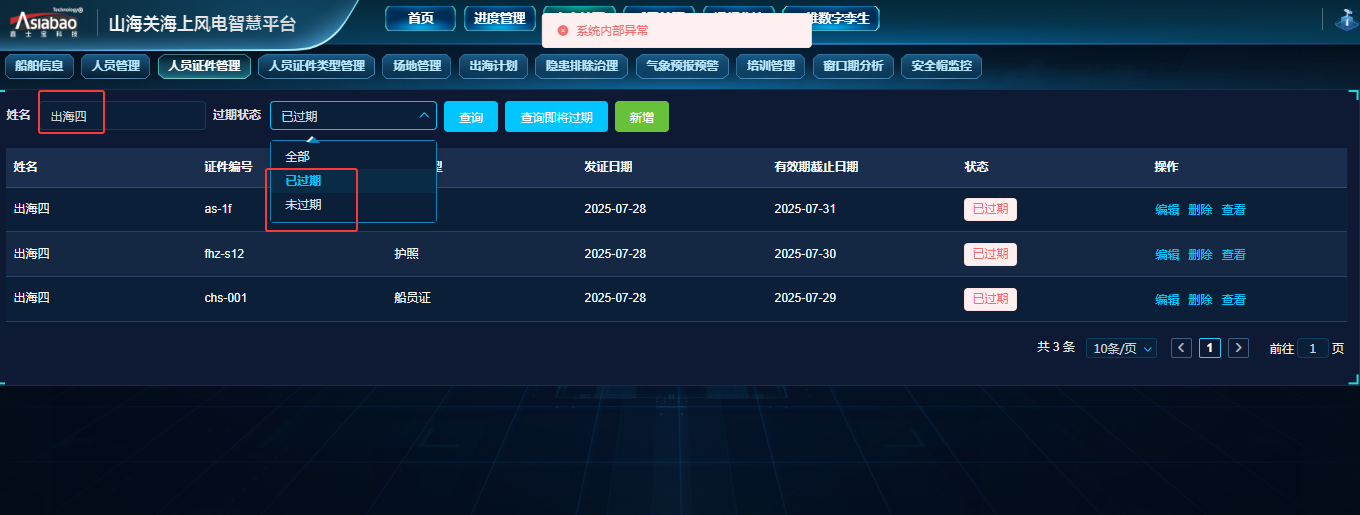This screenshot has height=515, width=1360.
Task: Click the 护照 certificate type cell
Action: pyautogui.click(x=406, y=254)
